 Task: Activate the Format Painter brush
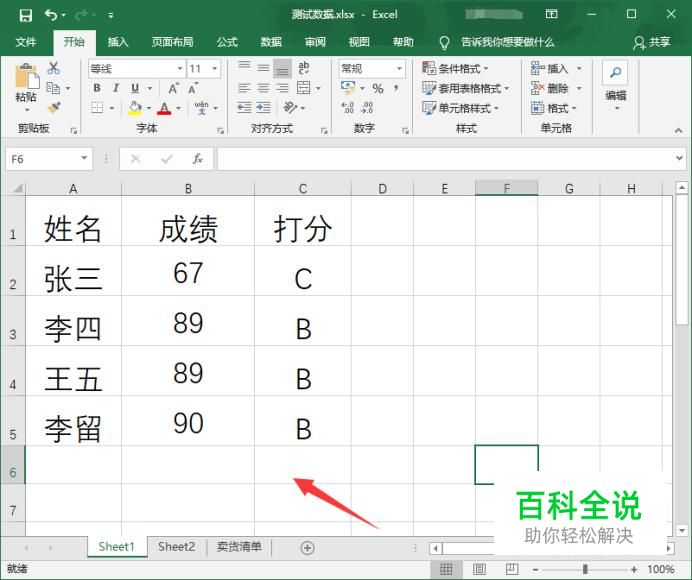coord(54,107)
